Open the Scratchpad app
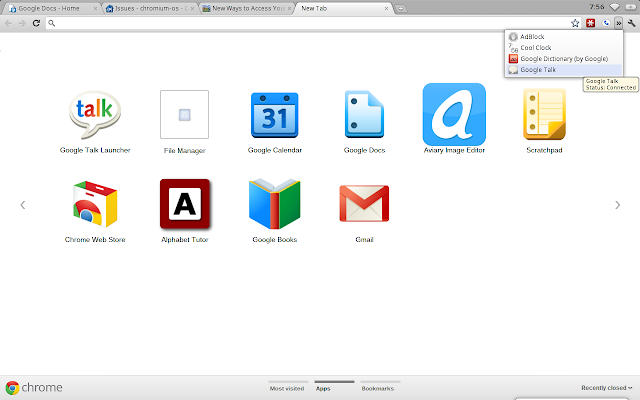 (544, 114)
